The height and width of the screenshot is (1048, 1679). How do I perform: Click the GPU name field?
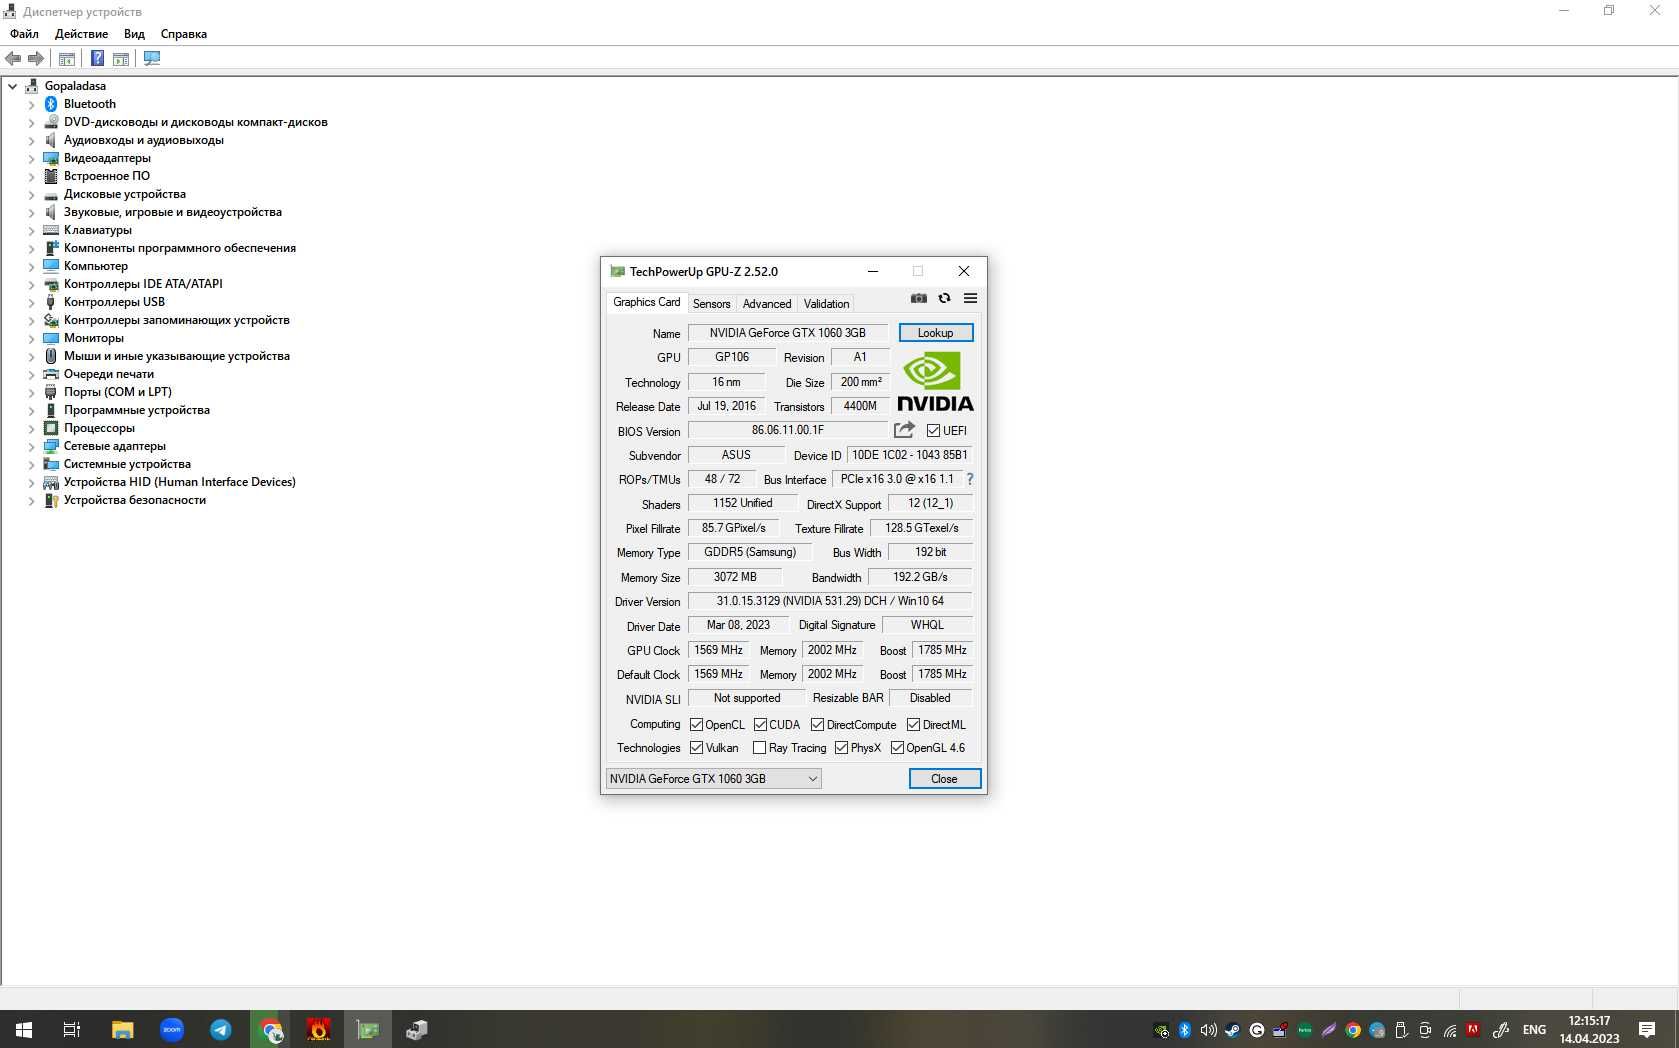(x=788, y=333)
